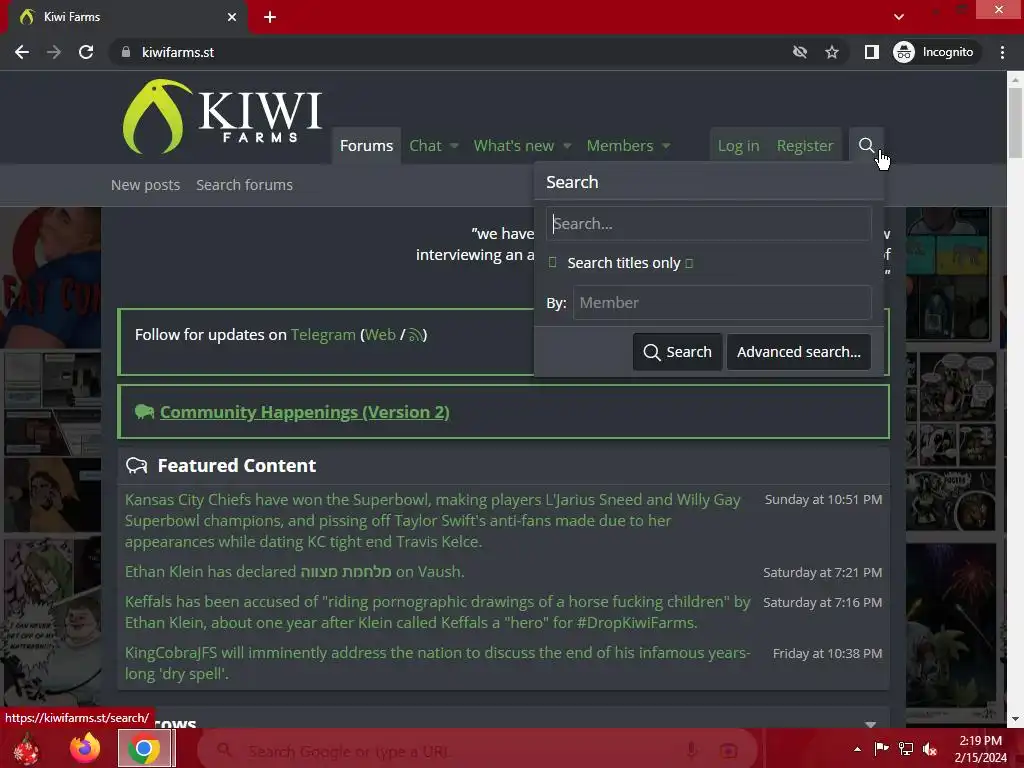Open the Kansas City Chiefs featured post
The height and width of the screenshot is (768, 1024).
pos(432,520)
